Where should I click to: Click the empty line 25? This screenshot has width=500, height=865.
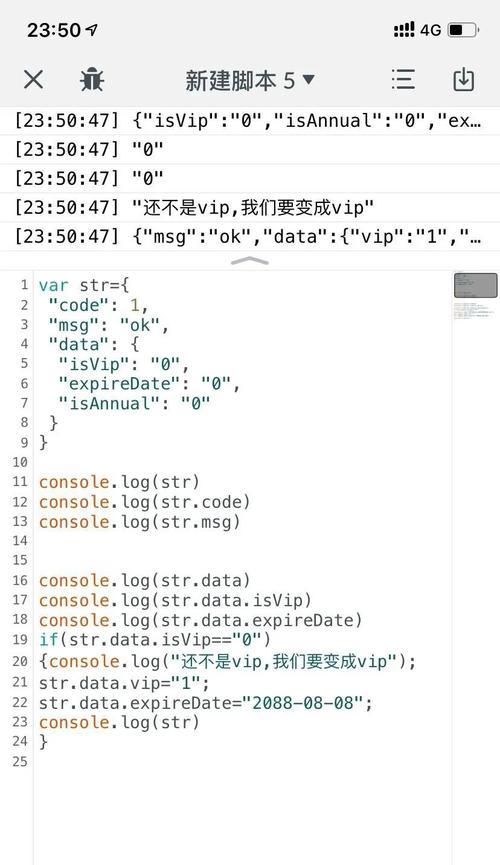[x=243, y=761]
